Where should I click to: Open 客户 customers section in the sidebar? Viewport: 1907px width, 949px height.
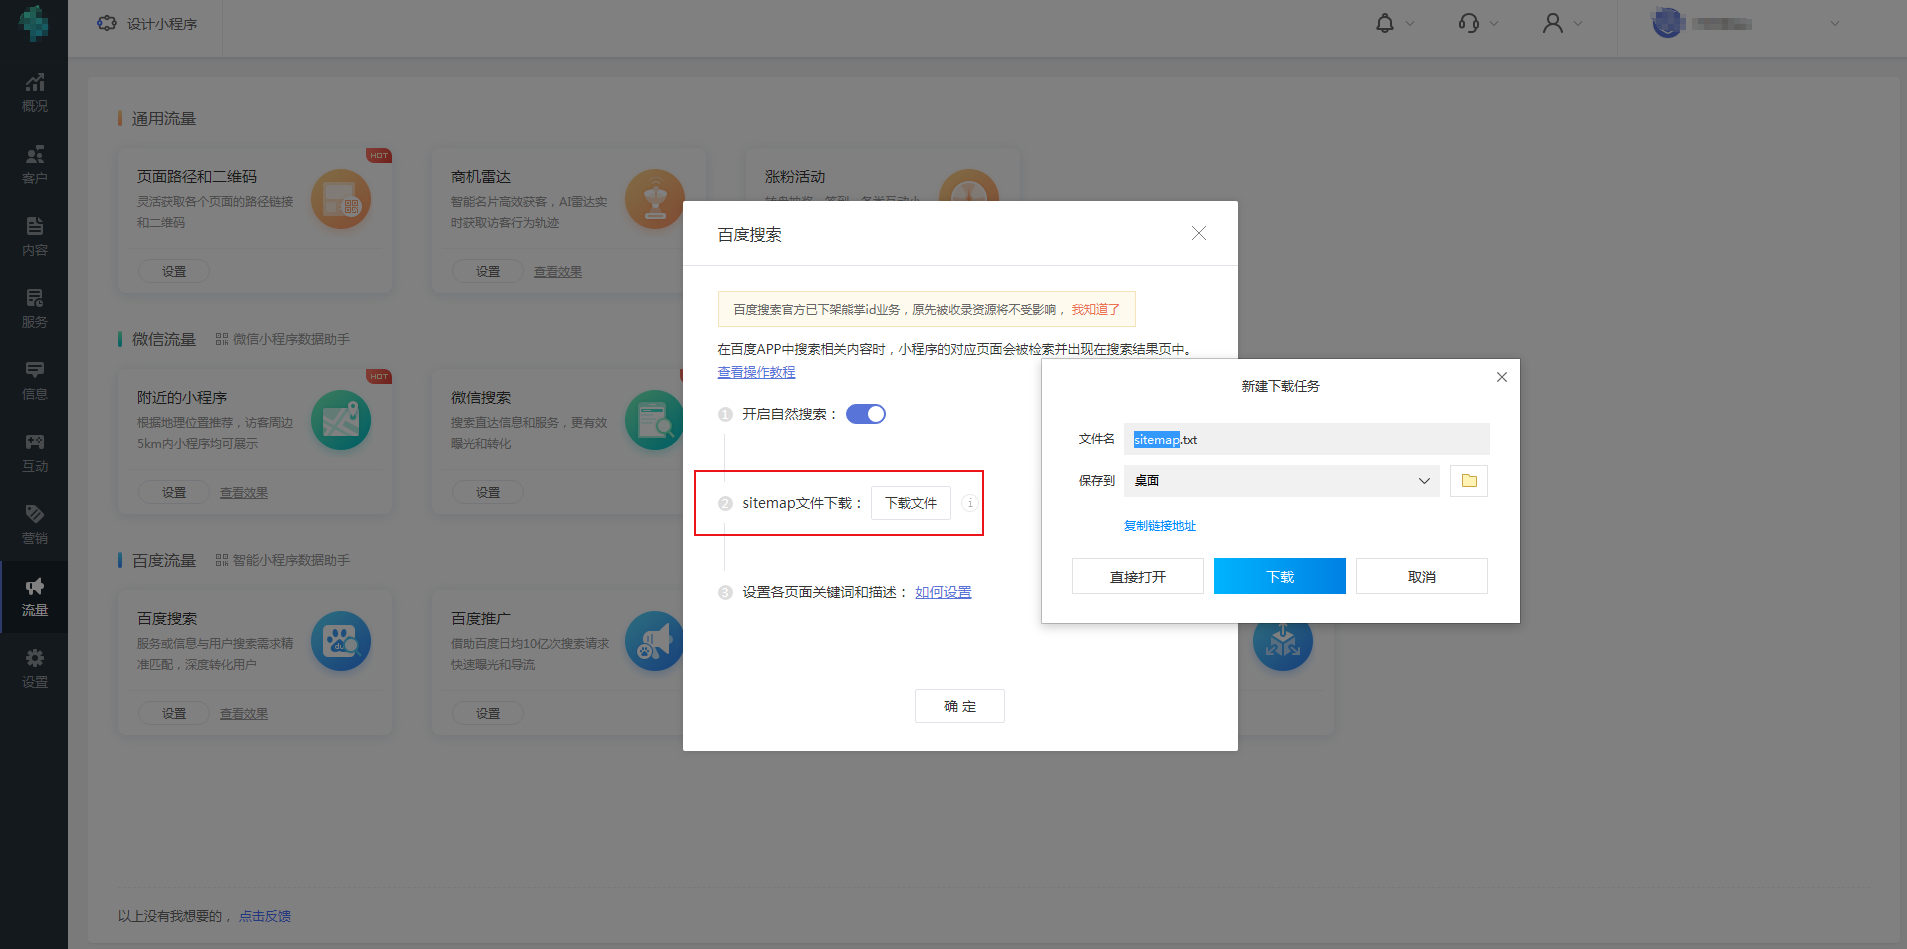click(x=34, y=165)
